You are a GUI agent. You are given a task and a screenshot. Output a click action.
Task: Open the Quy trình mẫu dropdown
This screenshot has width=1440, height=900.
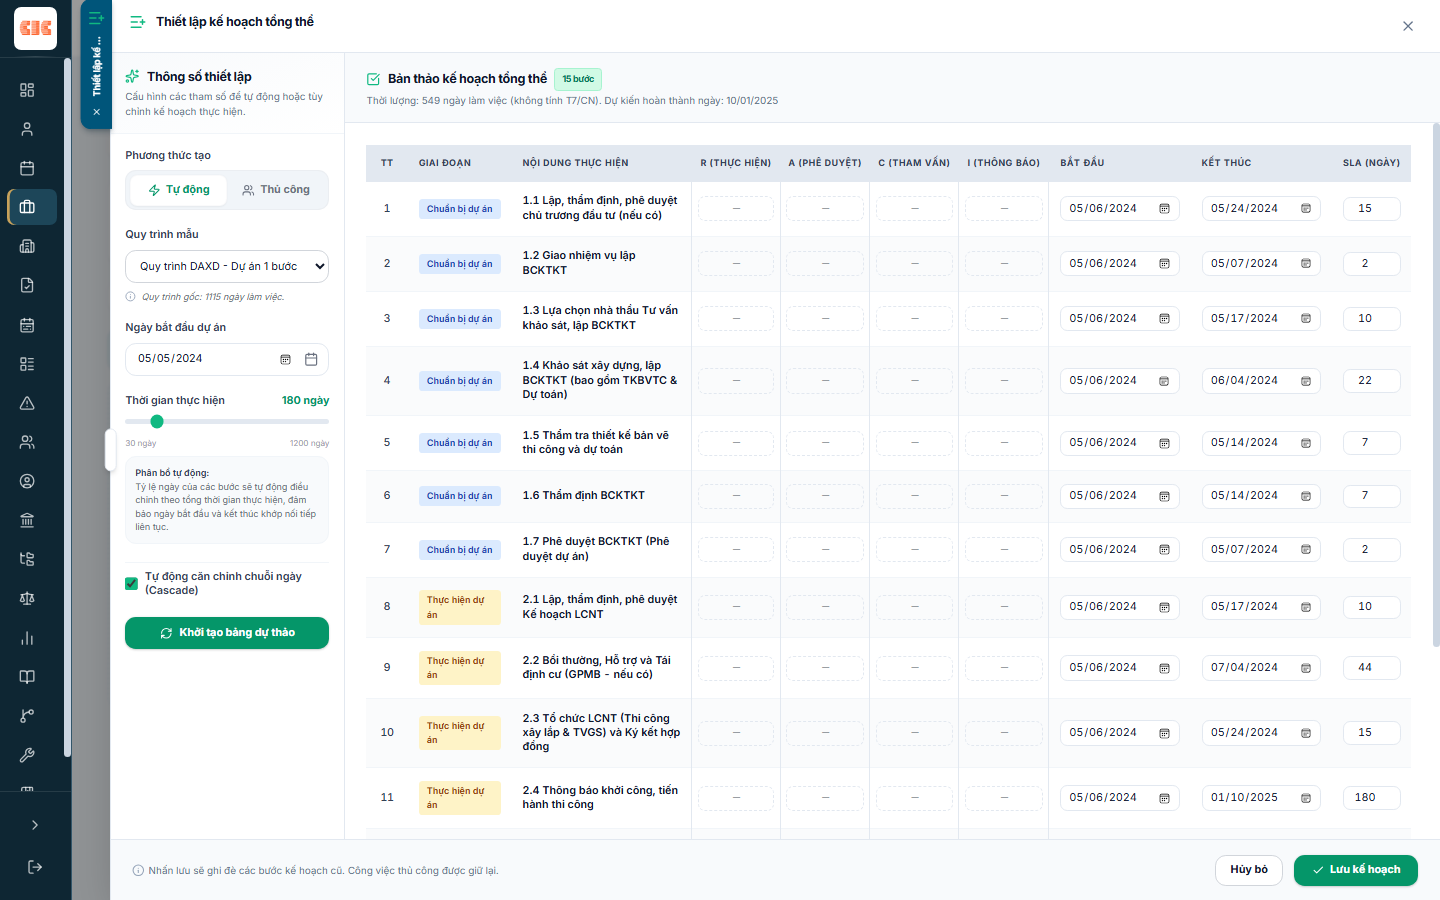point(227,267)
